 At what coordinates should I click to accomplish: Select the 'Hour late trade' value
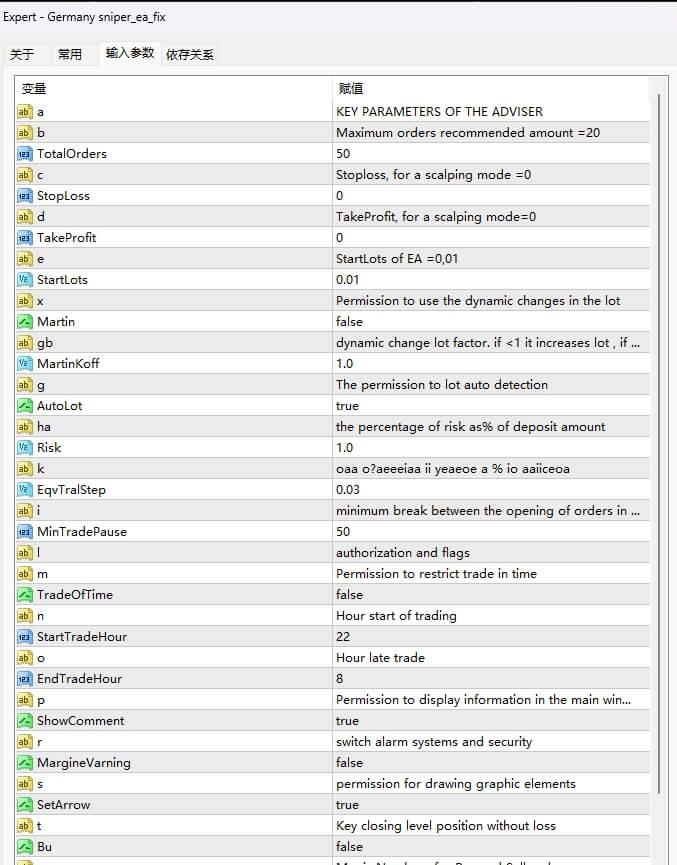[380, 658]
